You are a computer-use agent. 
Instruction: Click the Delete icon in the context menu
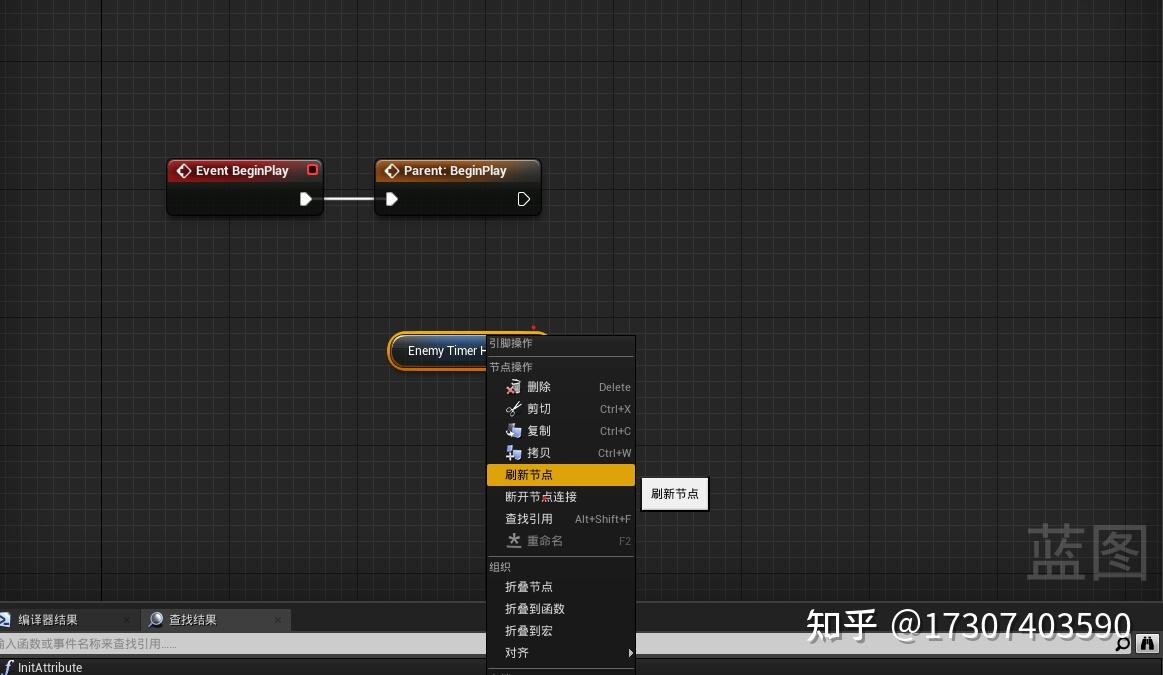pyautogui.click(x=513, y=387)
